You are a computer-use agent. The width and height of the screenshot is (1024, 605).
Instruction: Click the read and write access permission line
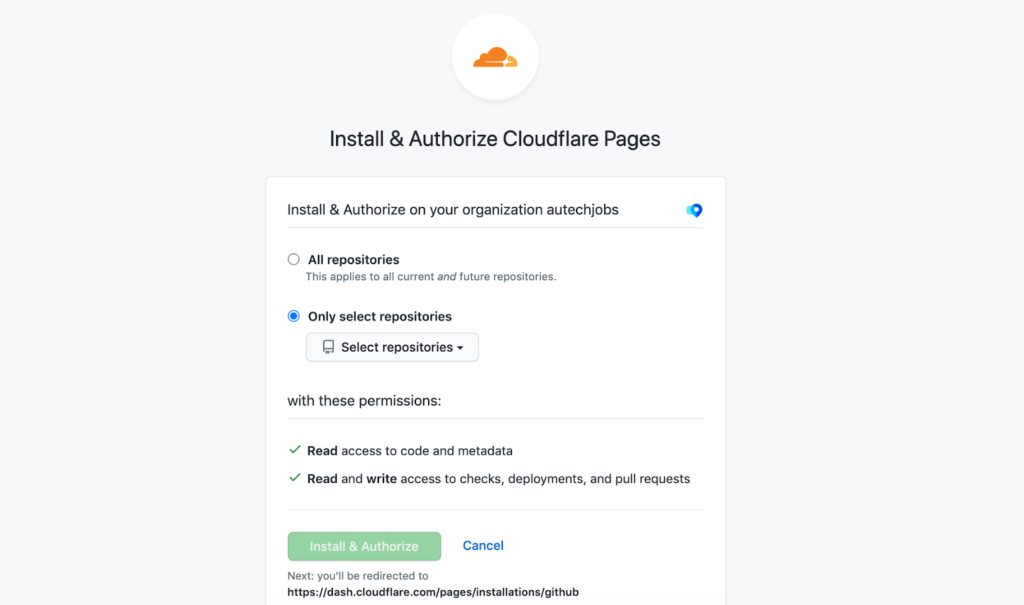point(498,479)
